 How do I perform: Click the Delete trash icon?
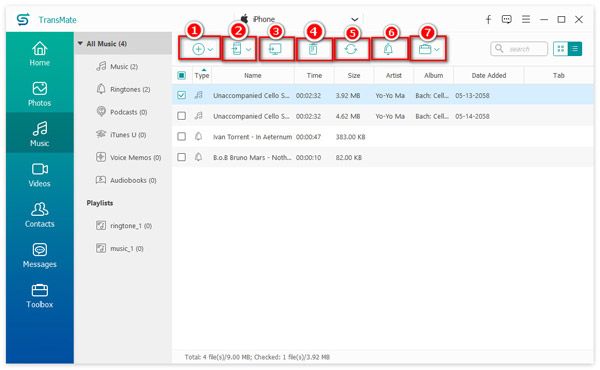click(313, 49)
